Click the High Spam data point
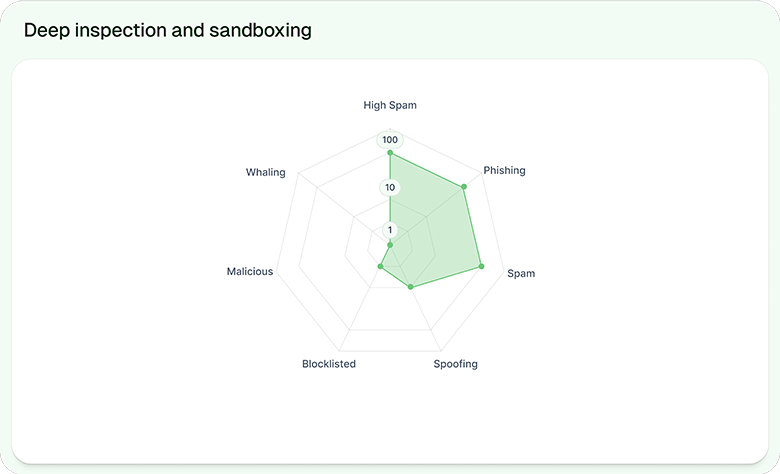The width and height of the screenshot is (780, 474). [390, 153]
